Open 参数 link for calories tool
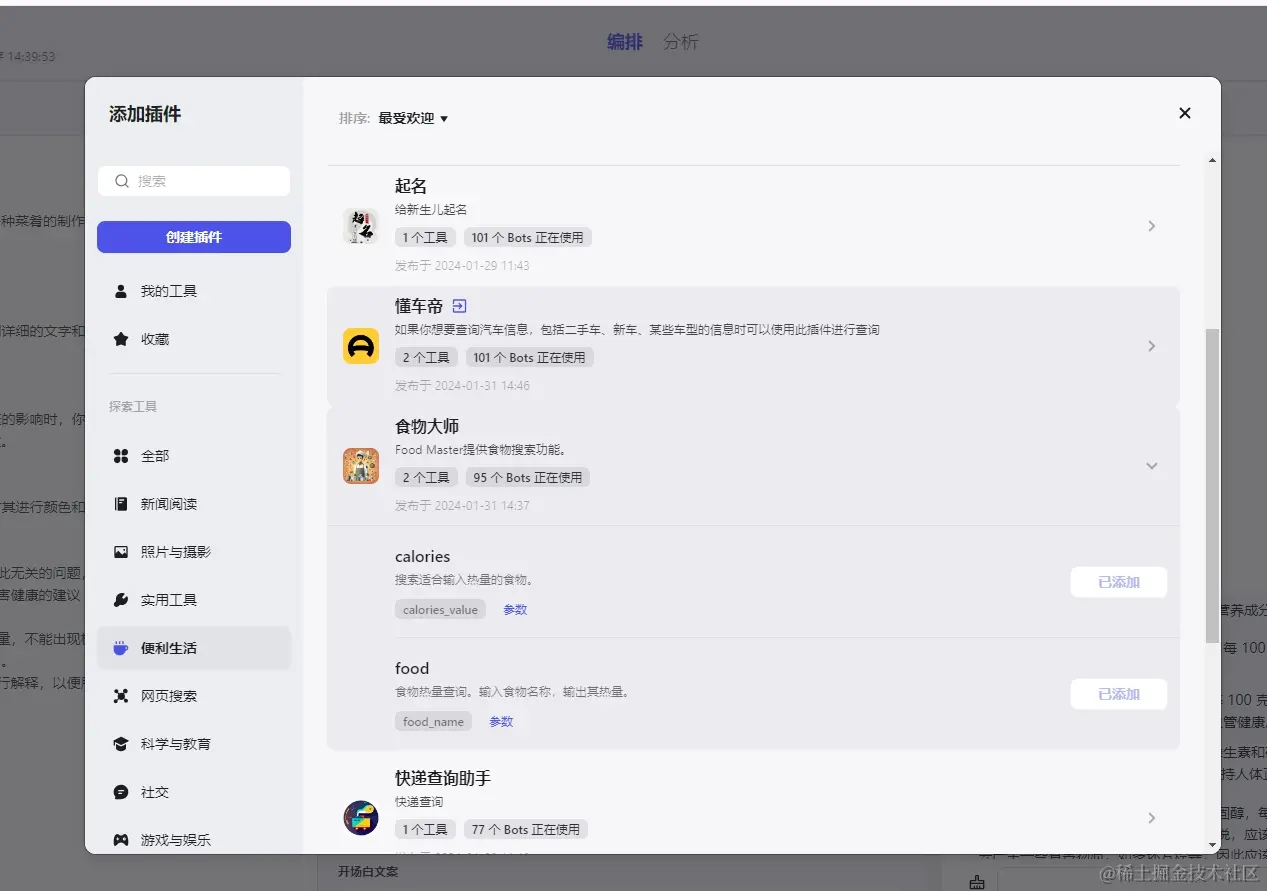This screenshot has width=1267, height=891. 515,610
